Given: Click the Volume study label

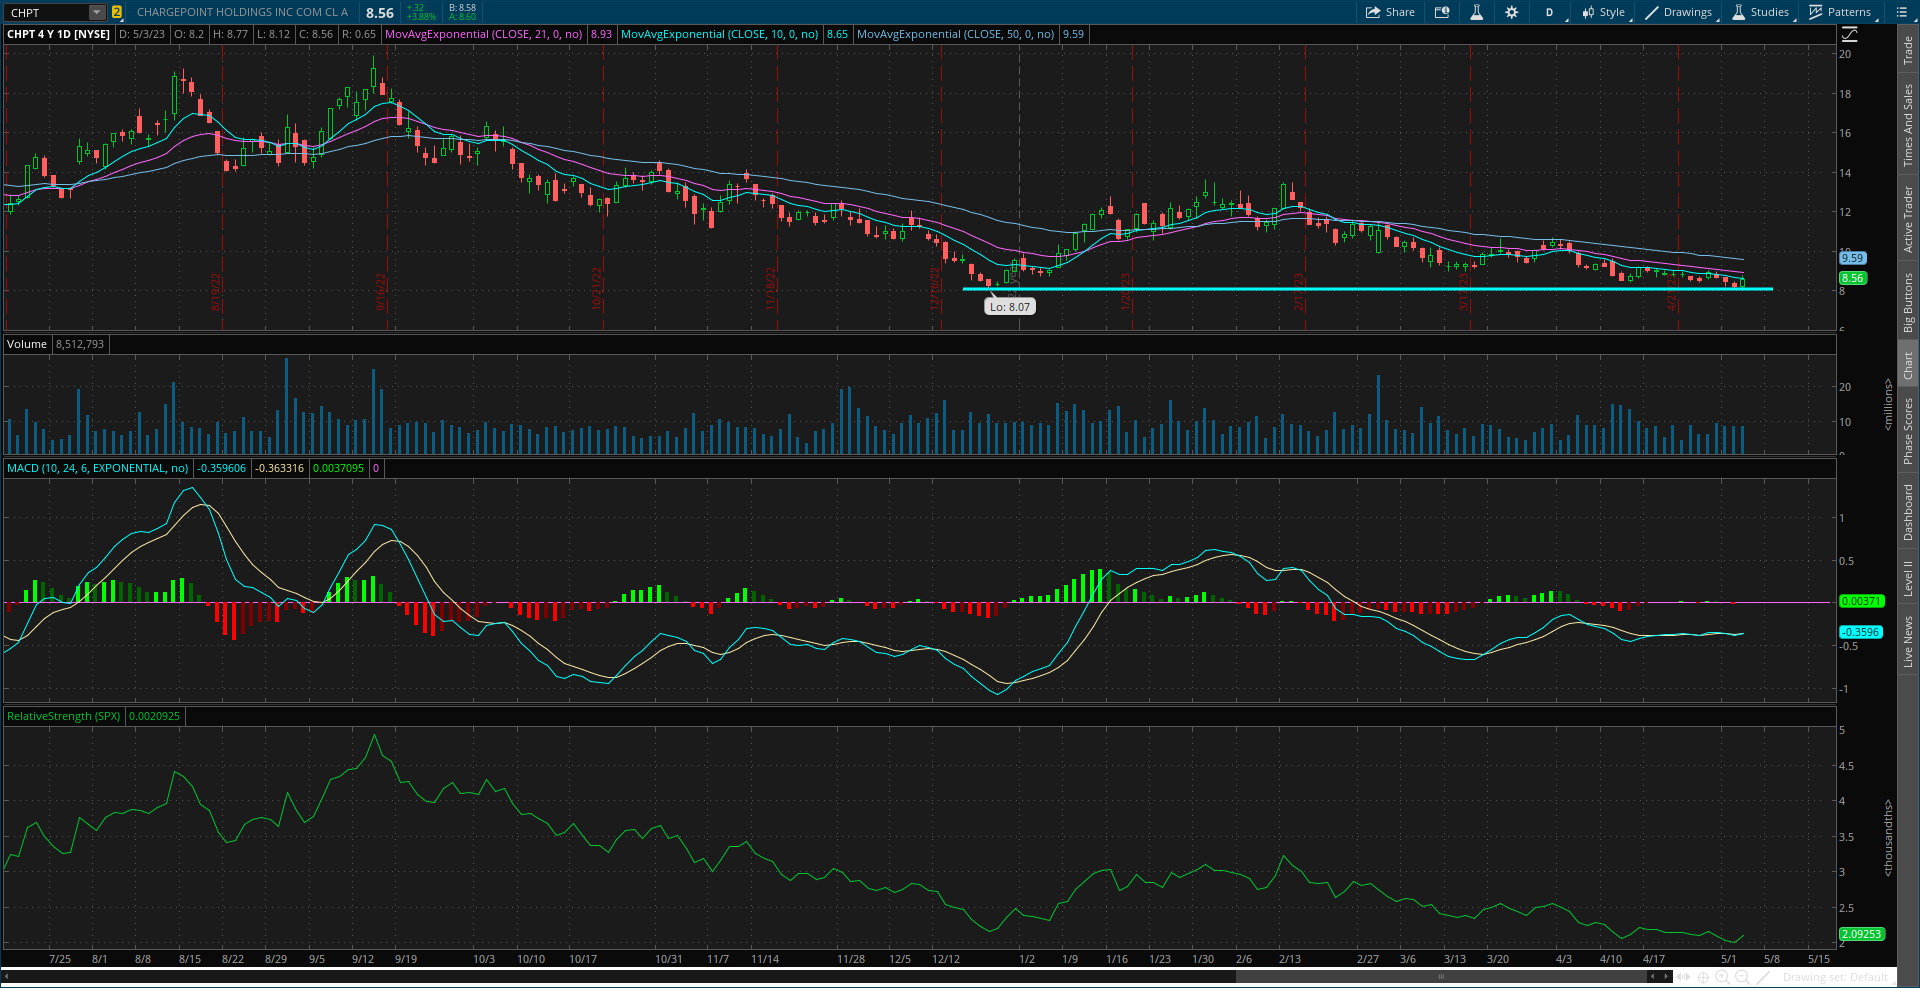Looking at the screenshot, I should click(27, 344).
